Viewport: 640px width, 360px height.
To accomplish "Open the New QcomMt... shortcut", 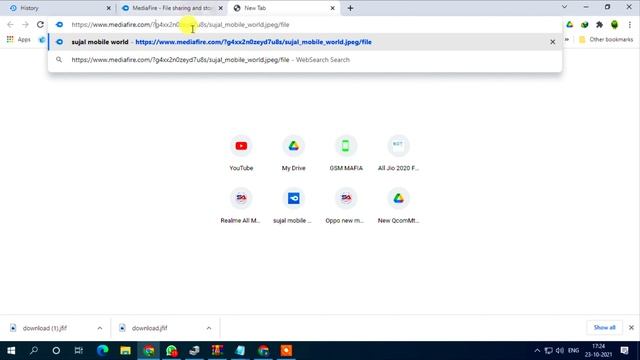I will (398, 206).
